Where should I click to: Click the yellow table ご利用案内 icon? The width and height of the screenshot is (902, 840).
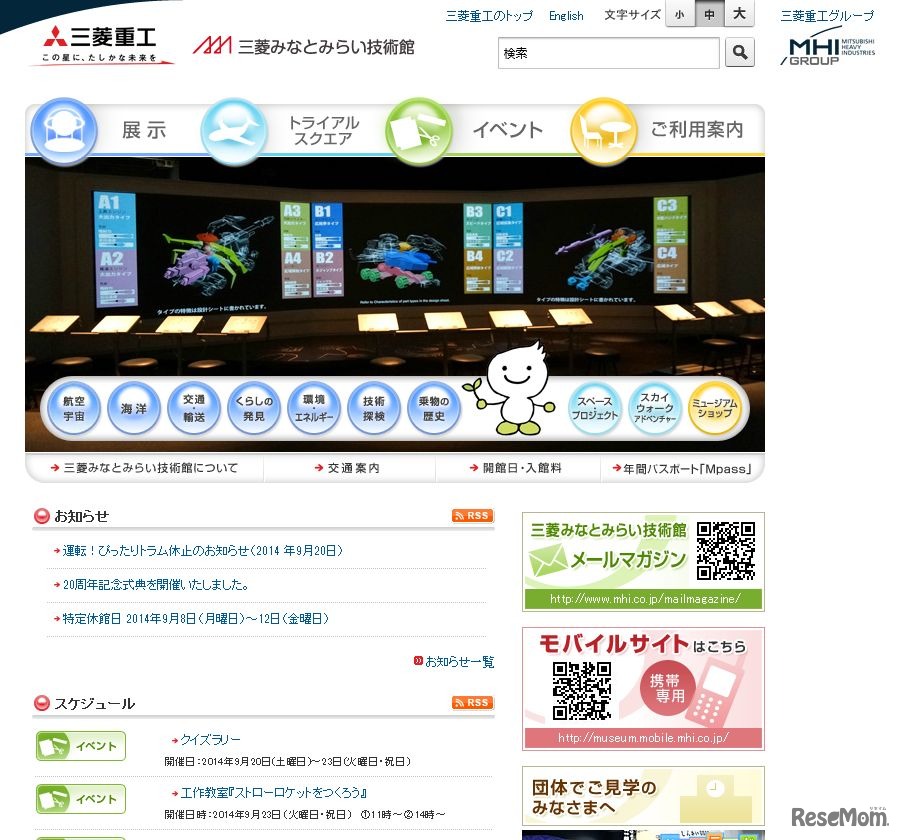(x=603, y=131)
